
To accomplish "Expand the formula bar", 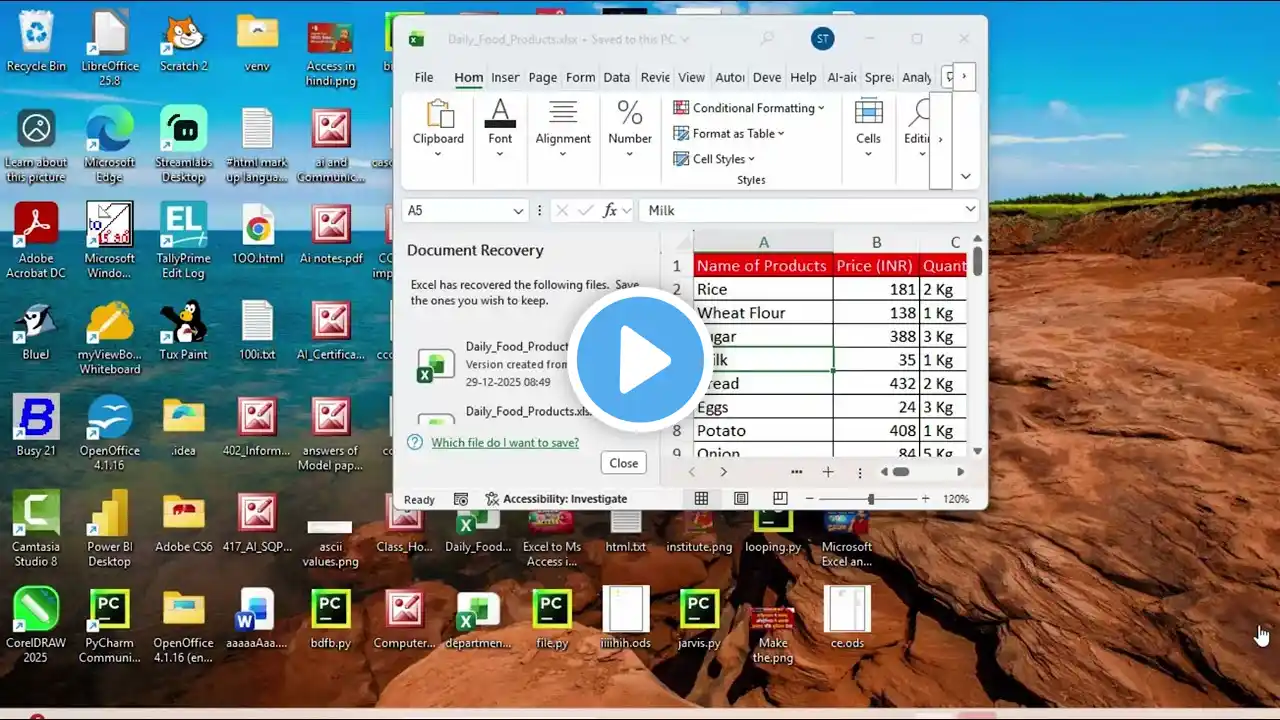I will 970,210.
